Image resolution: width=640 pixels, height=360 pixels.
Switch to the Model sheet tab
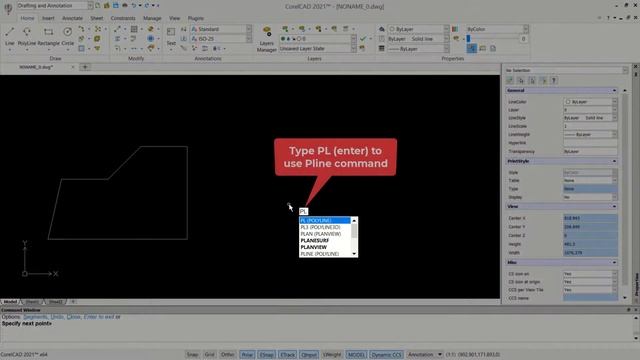coord(10,302)
